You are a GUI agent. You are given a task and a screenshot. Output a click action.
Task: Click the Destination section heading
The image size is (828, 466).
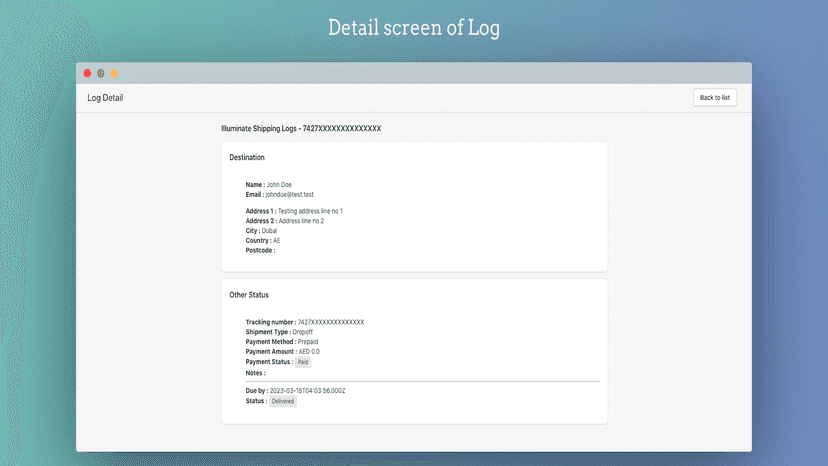click(x=247, y=157)
